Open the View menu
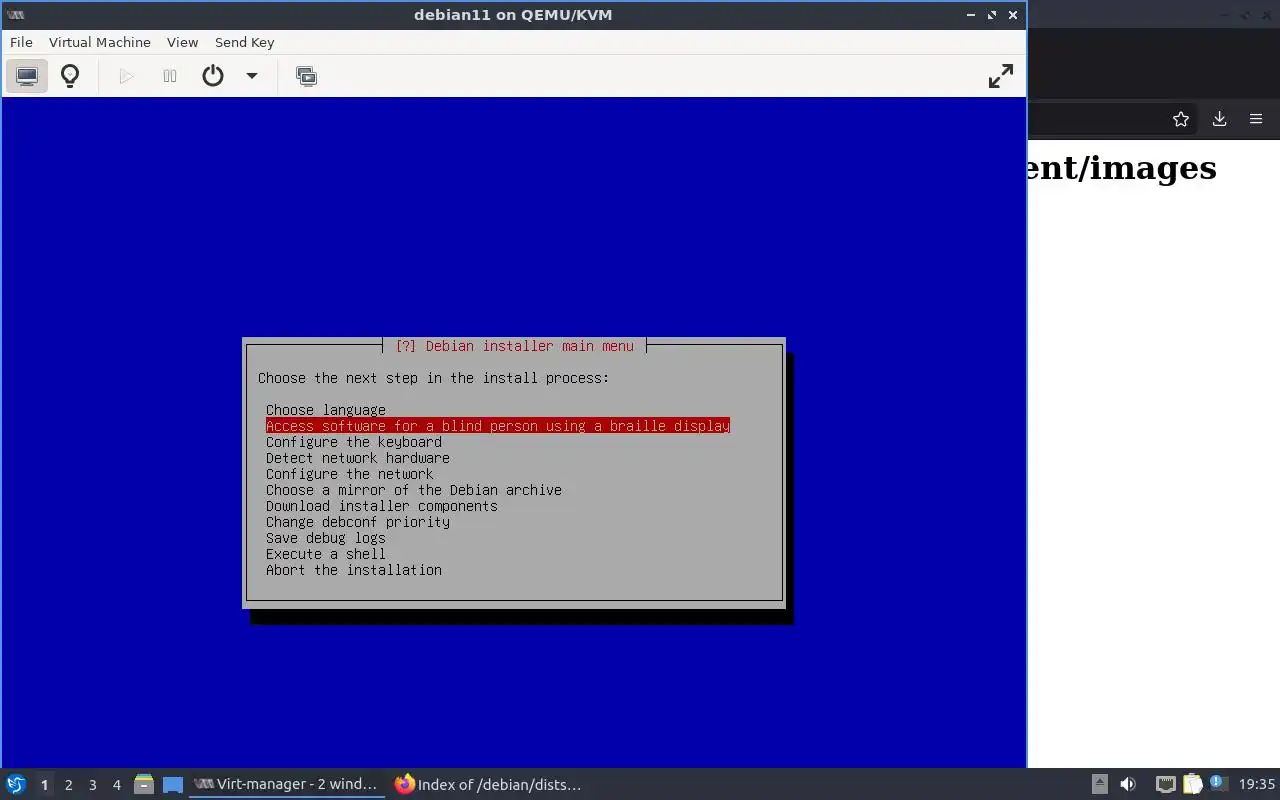Image resolution: width=1280 pixels, height=800 pixels. [182, 42]
